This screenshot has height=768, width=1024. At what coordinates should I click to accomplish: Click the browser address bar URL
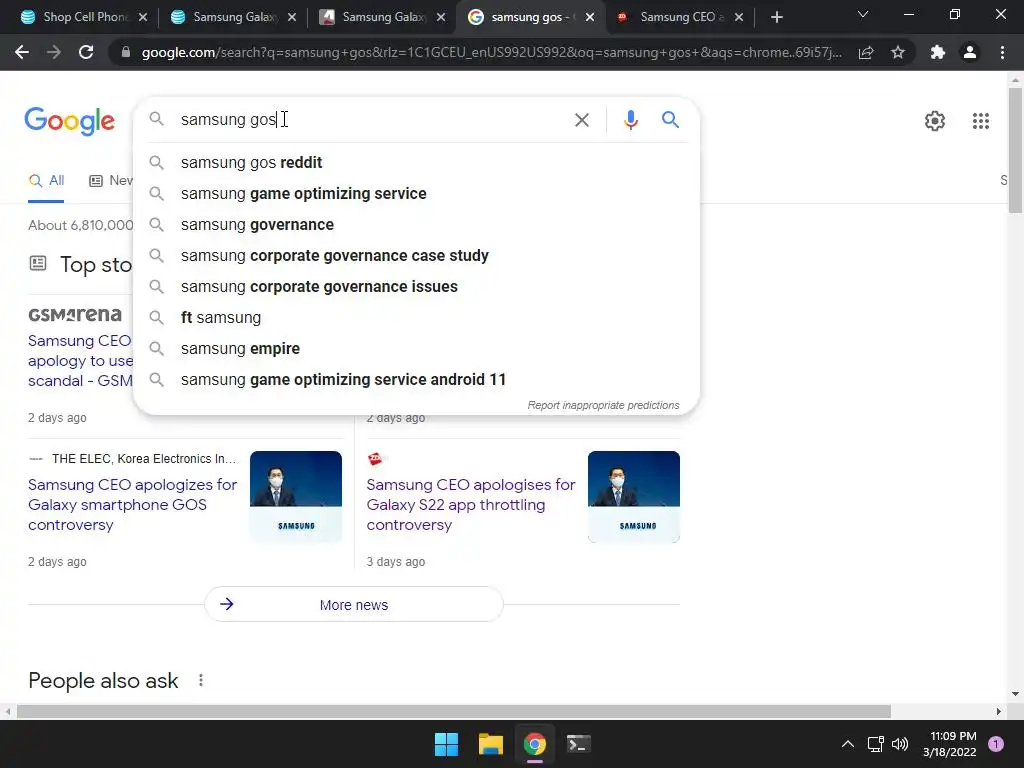click(491, 52)
